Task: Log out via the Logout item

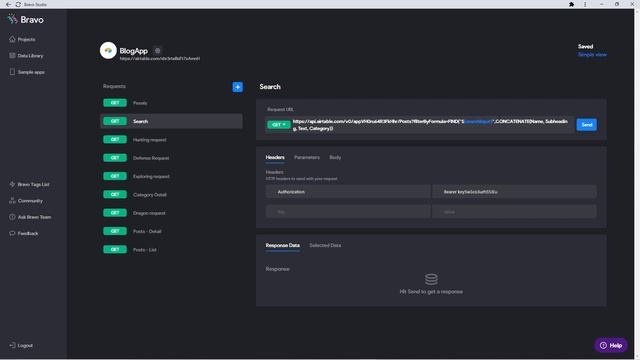Action: click(21, 345)
